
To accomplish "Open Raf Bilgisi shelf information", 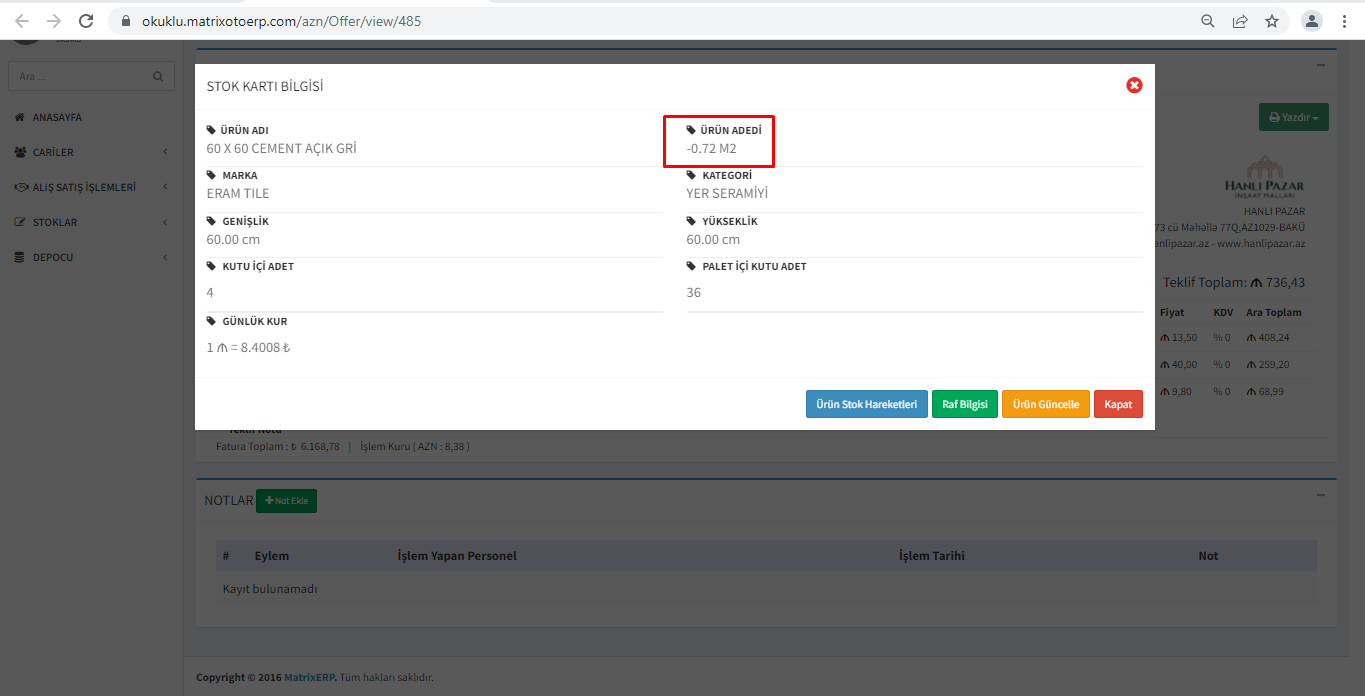I will 964,404.
